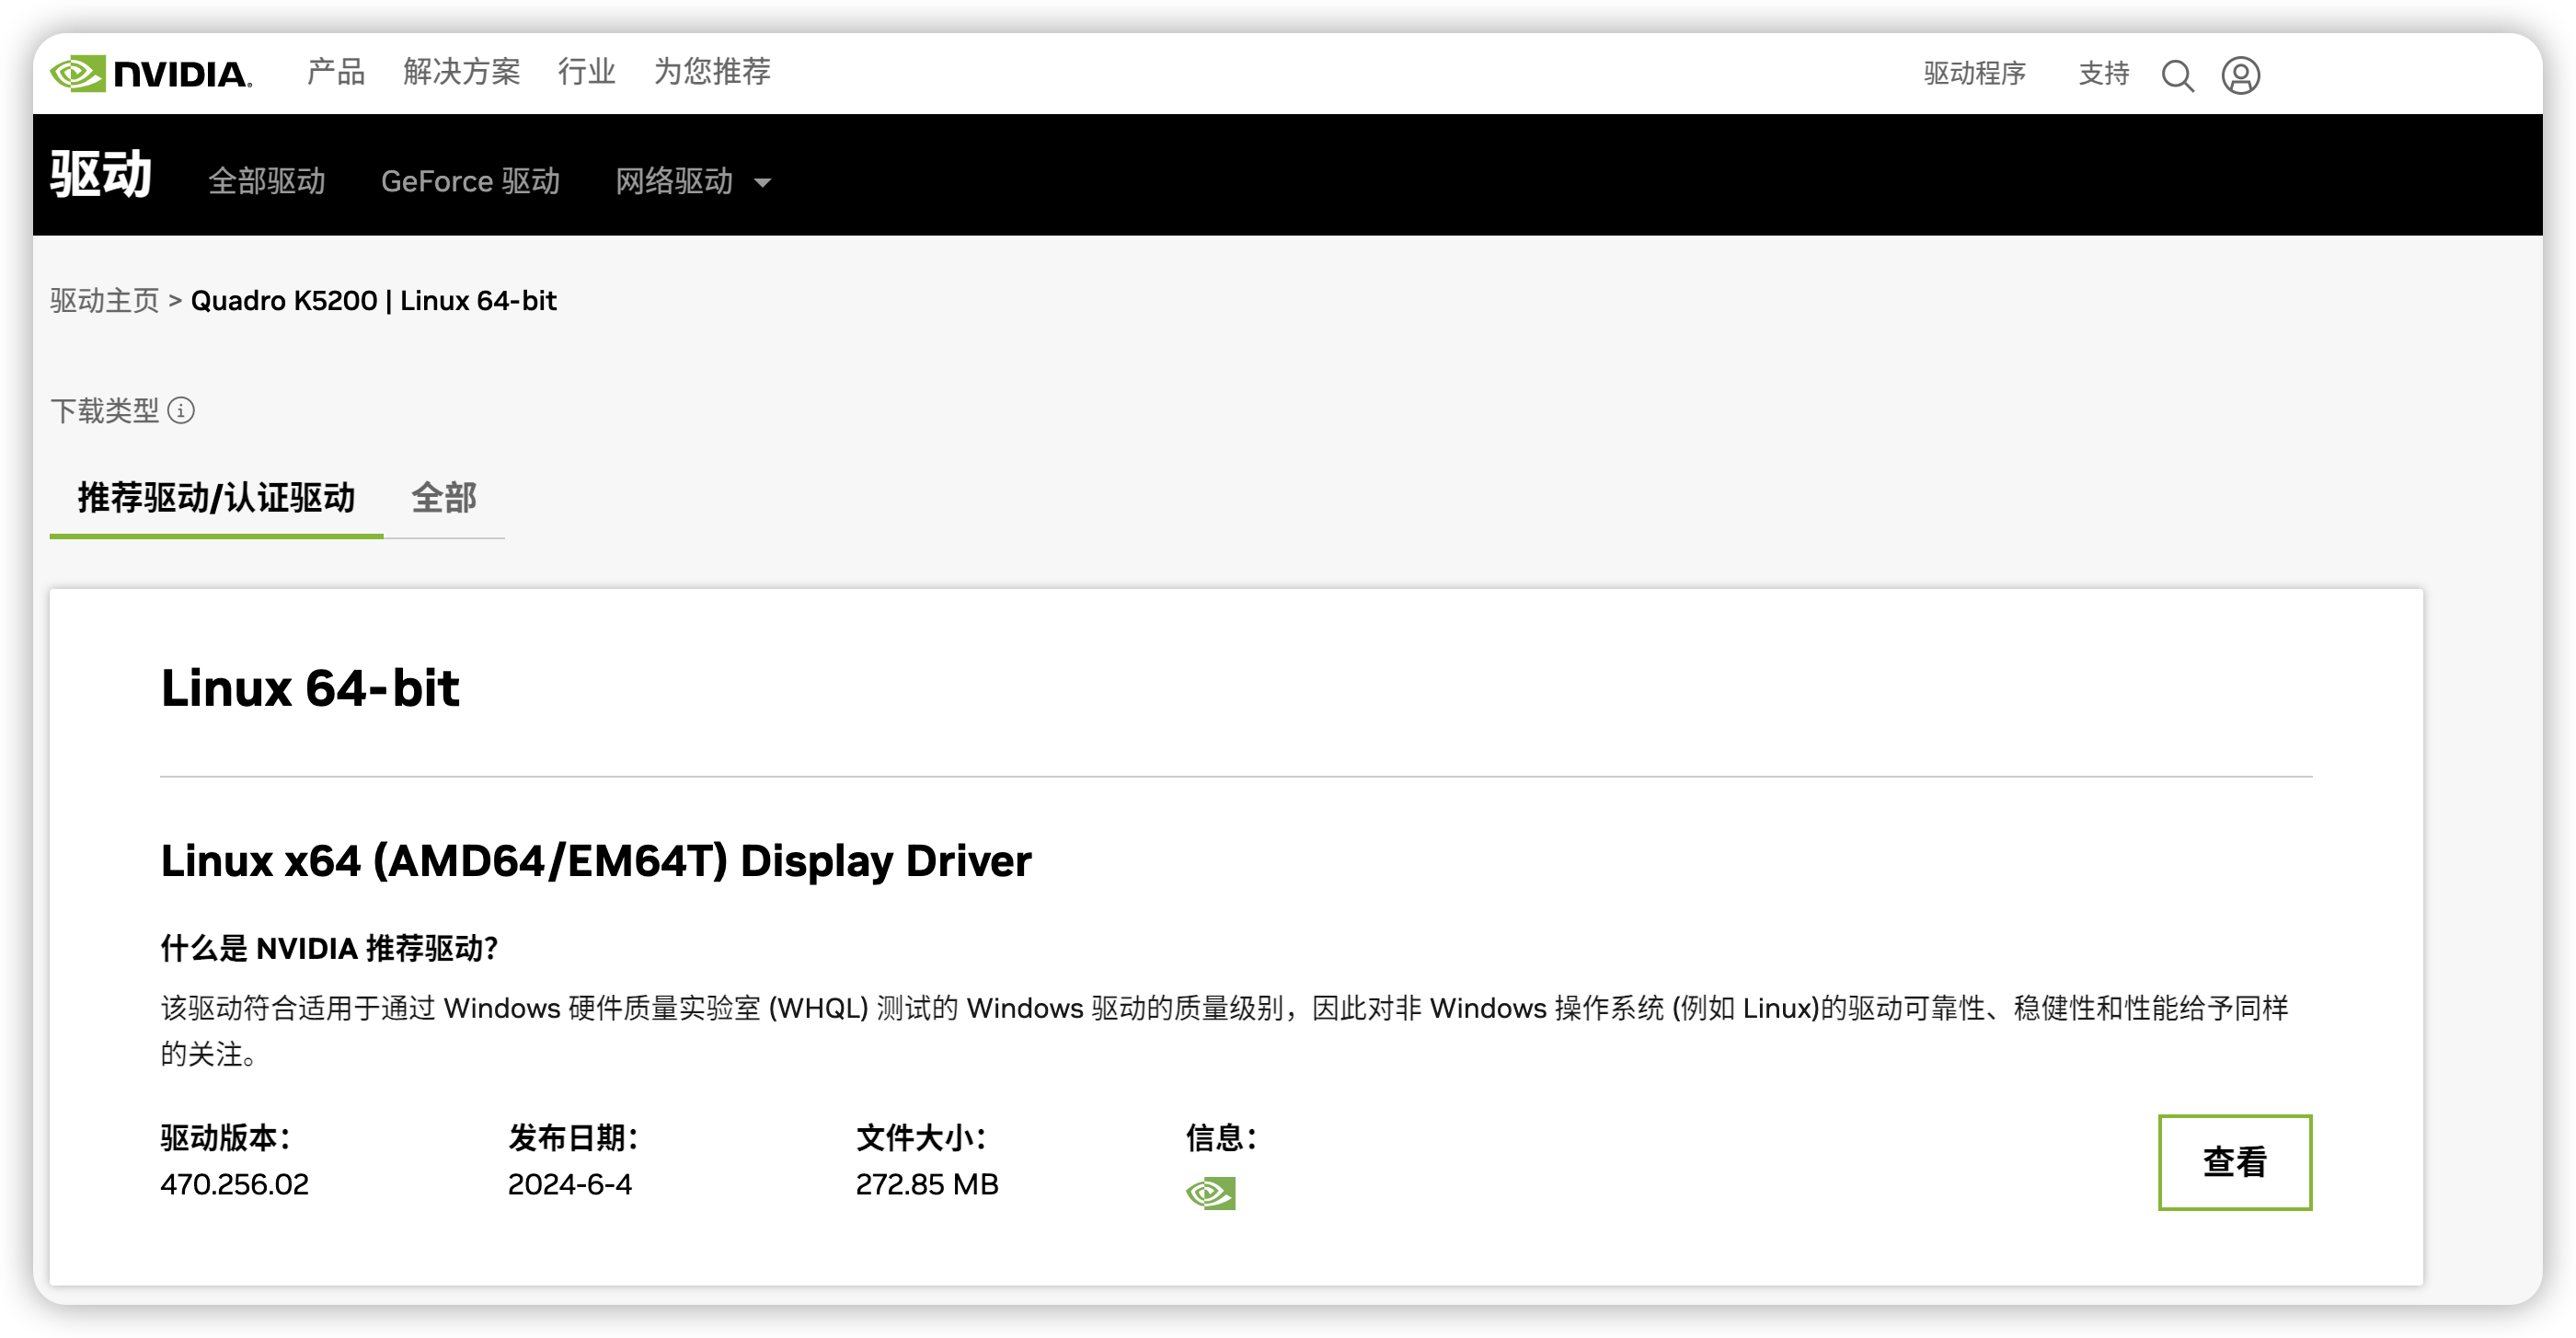Select 全部驱动 in black bar
Image resolution: width=2576 pixels, height=1338 pixels.
[x=266, y=181]
